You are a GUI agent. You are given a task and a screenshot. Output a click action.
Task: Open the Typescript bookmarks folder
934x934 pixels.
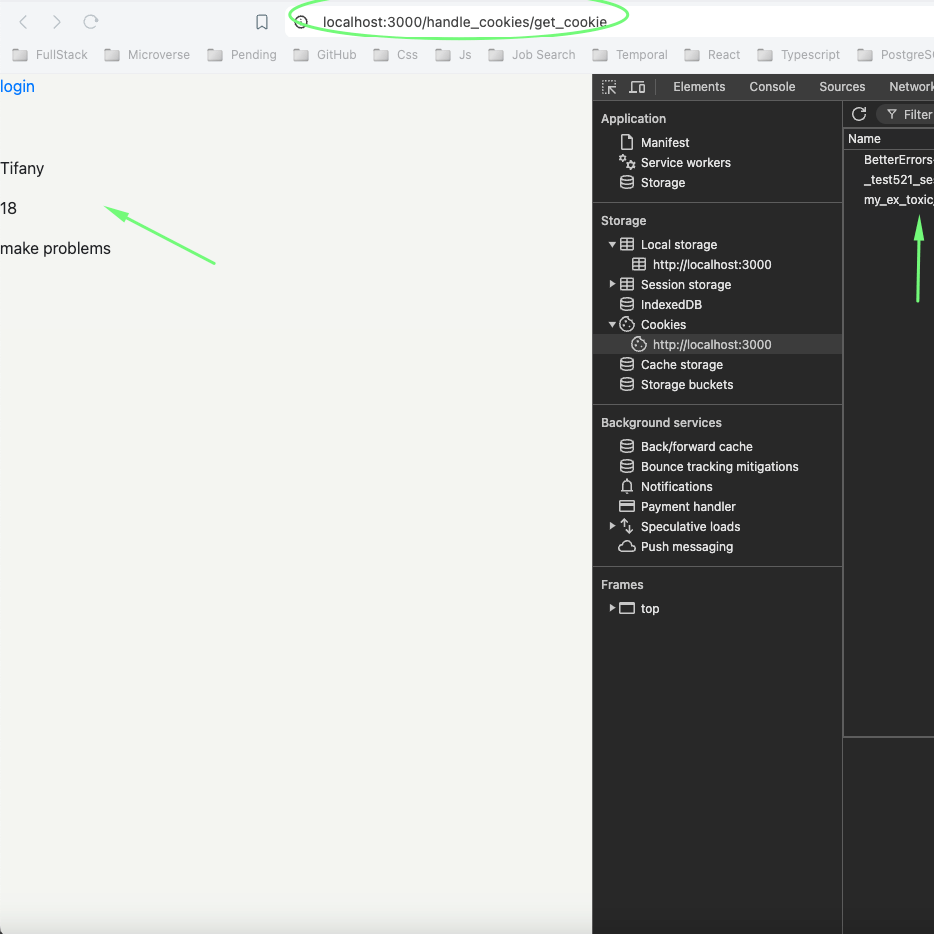(798, 55)
